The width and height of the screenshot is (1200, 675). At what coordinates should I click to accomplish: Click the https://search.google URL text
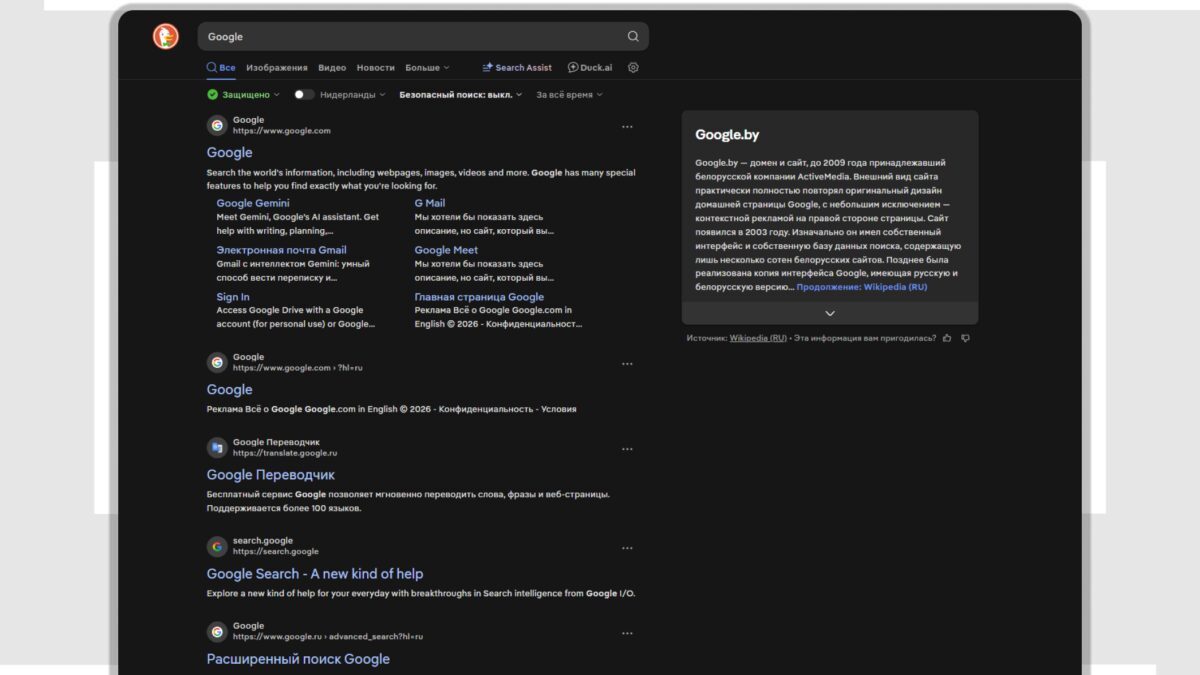276,552
